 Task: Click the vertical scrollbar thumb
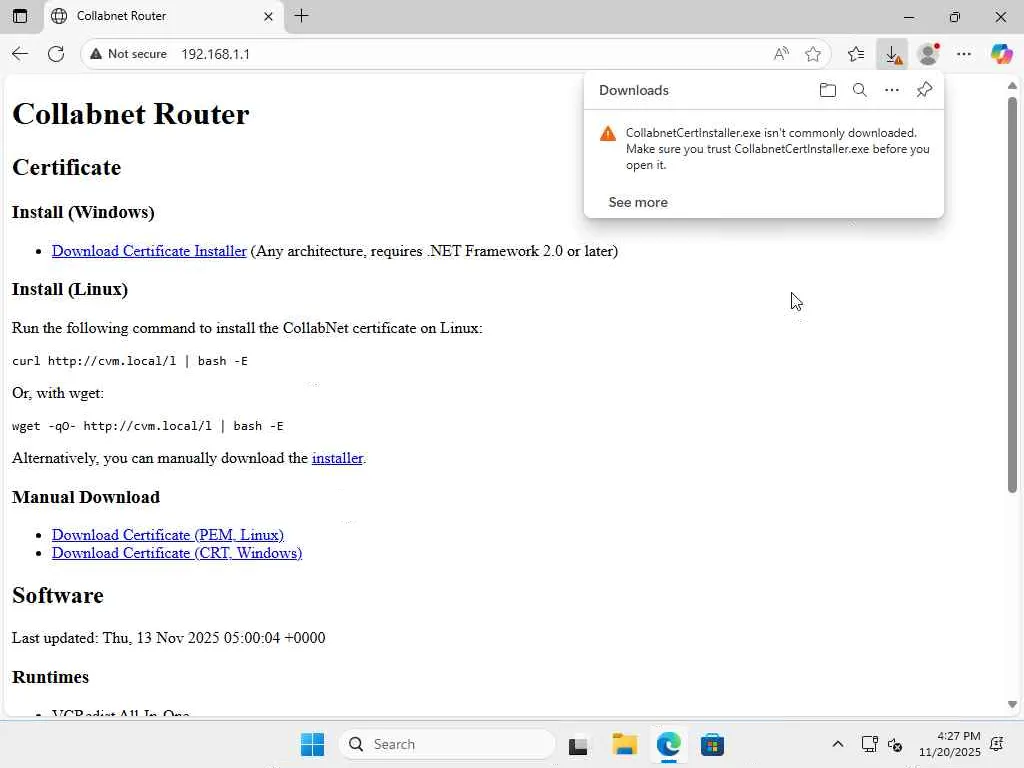coord(1012,294)
